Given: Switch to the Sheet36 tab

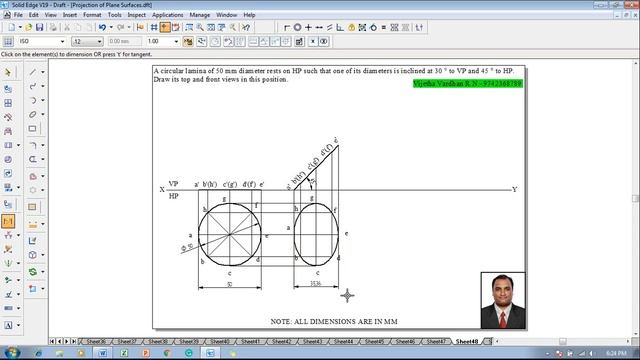Looking at the screenshot, I should [x=96, y=341].
